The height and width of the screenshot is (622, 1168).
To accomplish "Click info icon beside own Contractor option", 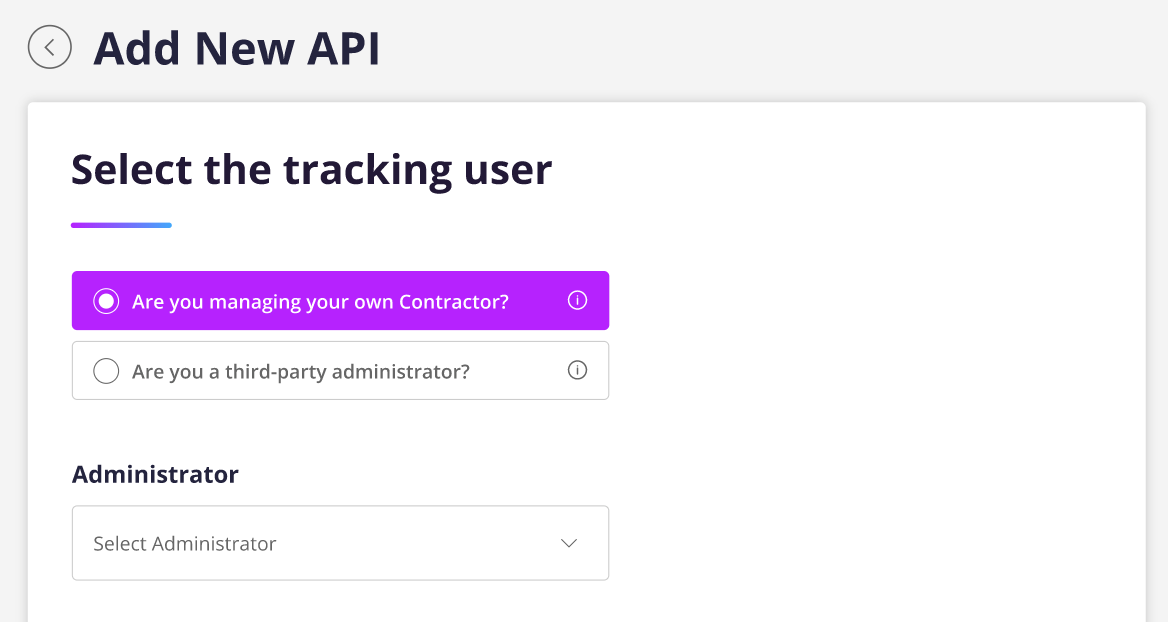I will tap(577, 300).
